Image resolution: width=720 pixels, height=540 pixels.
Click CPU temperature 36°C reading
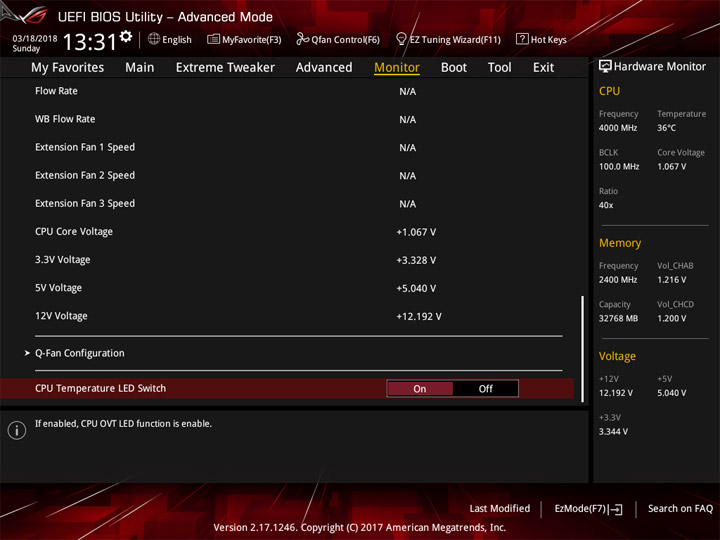coord(666,128)
